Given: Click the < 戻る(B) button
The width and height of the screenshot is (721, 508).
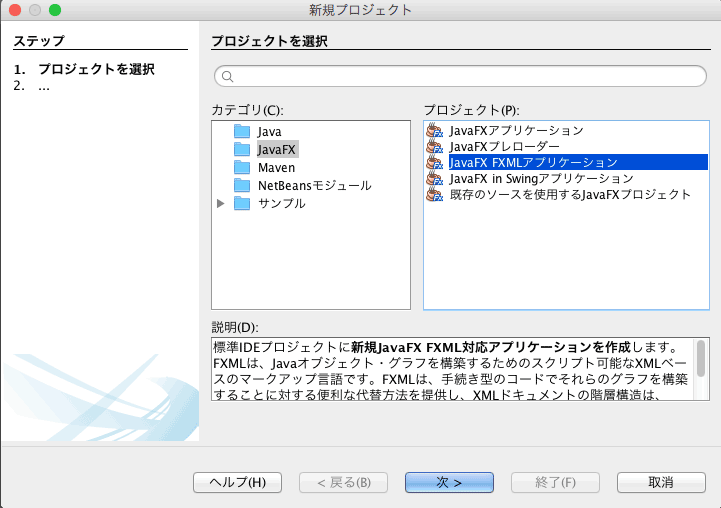Looking at the screenshot, I should coord(343,482).
